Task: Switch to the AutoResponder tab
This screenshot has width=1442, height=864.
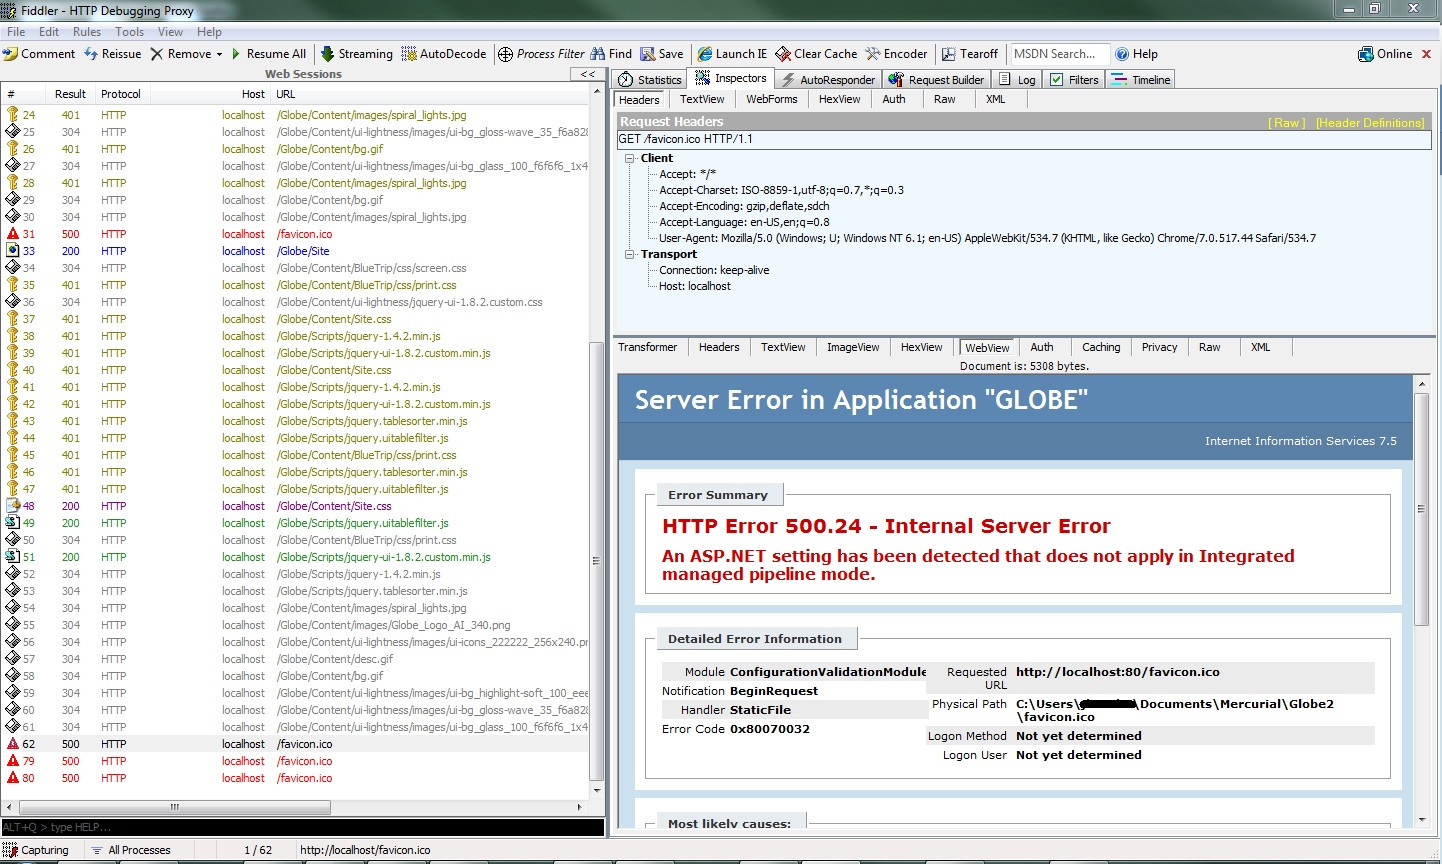Action: (x=828, y=80)
